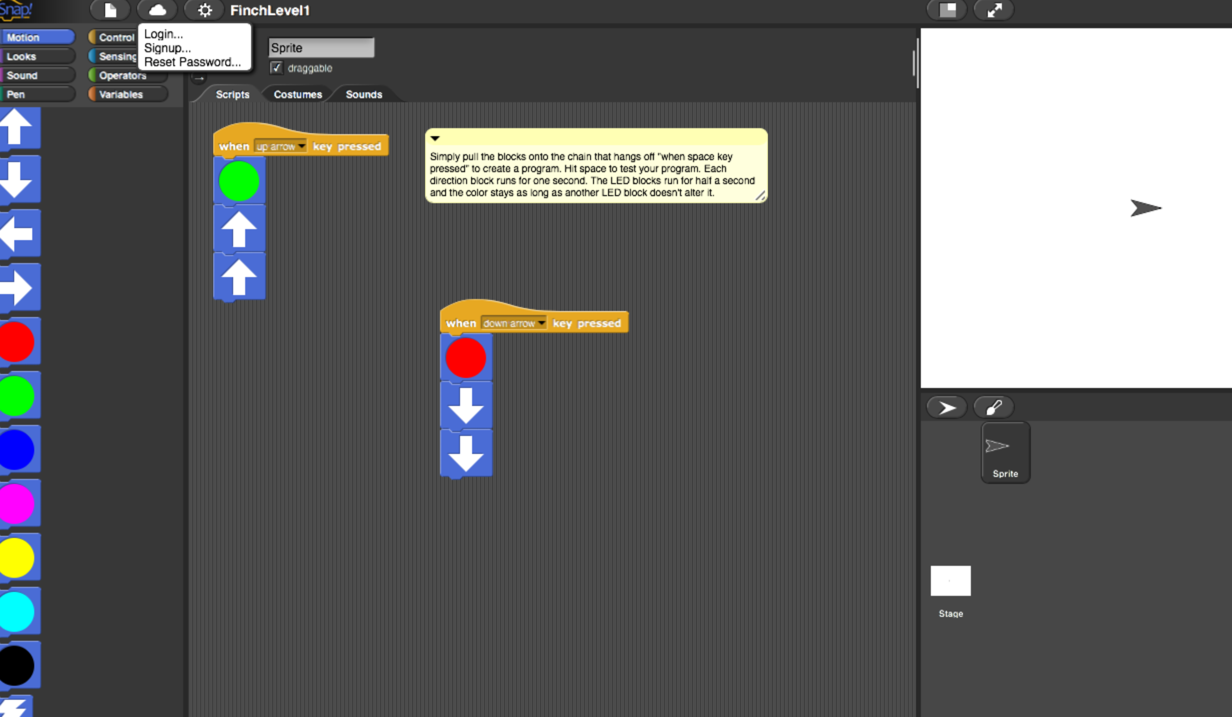Choose Login... from the cloud menu
1232x717 pixels.
tap(163, 34)
